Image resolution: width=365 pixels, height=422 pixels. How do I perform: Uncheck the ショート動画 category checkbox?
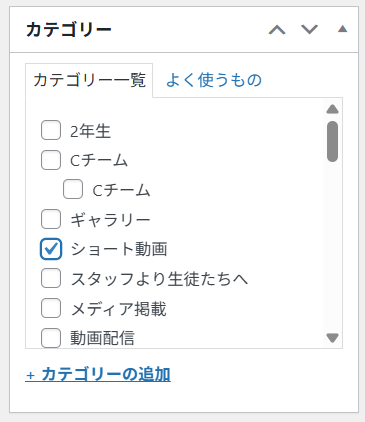tap(51, 249)
